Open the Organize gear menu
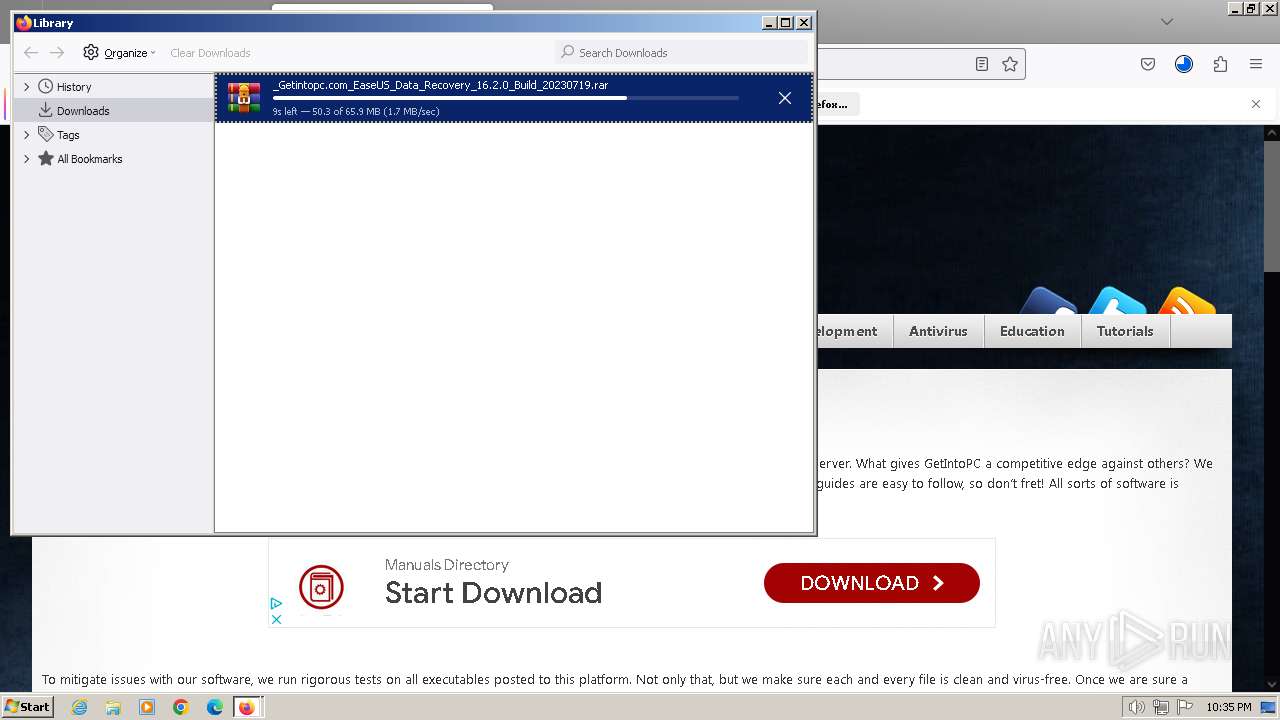 pyautogui.click(x=119, y=52)
